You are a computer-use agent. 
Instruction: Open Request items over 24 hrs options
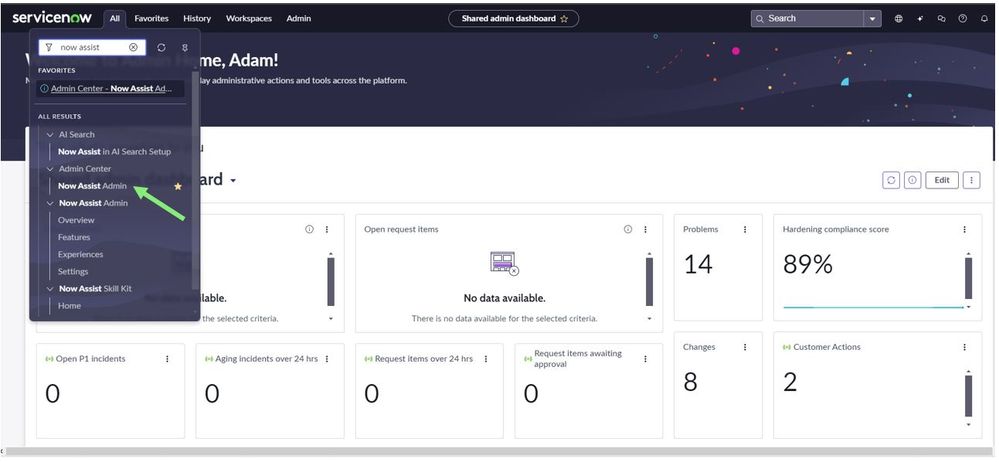click(x=486, y=359)
